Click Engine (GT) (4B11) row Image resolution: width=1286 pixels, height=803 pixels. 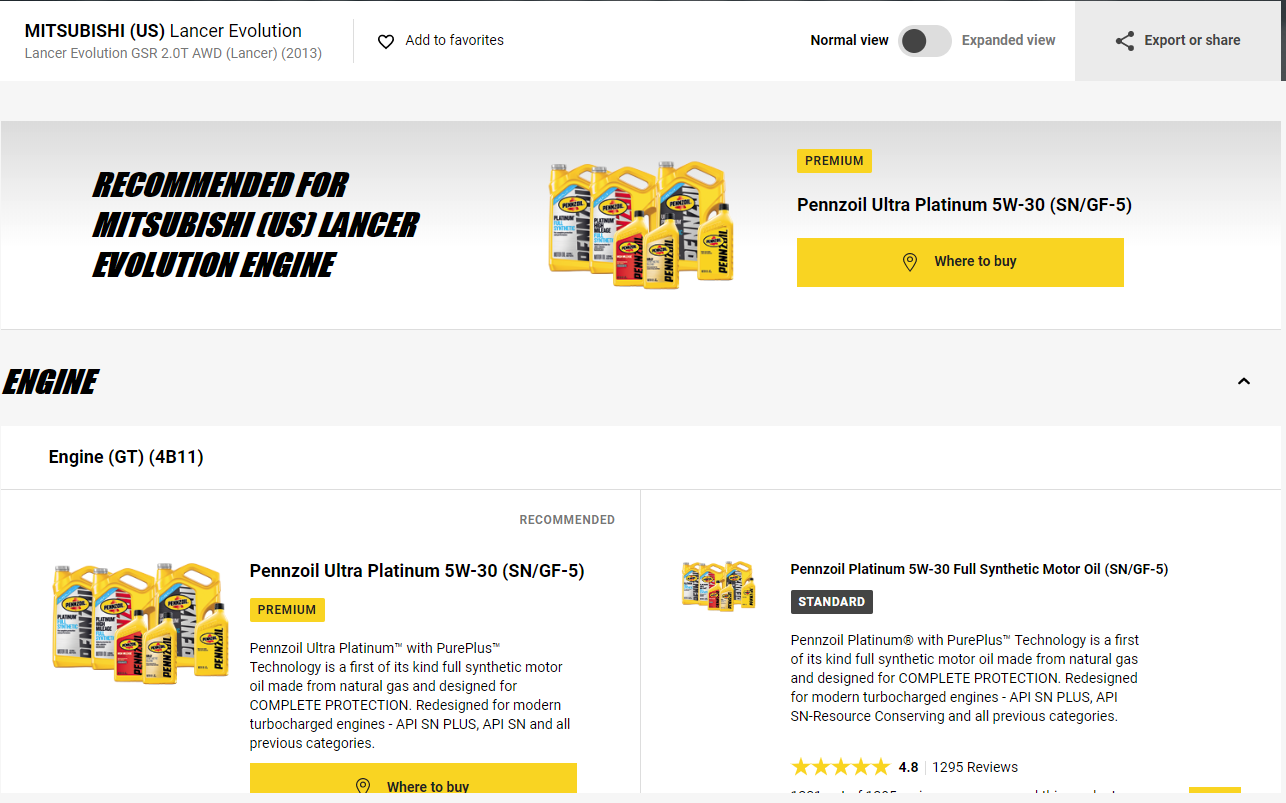click(640, 457)
